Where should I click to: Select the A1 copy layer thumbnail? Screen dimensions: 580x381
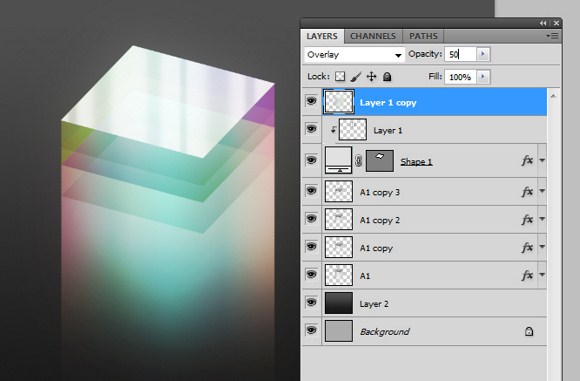click(338, 247)
